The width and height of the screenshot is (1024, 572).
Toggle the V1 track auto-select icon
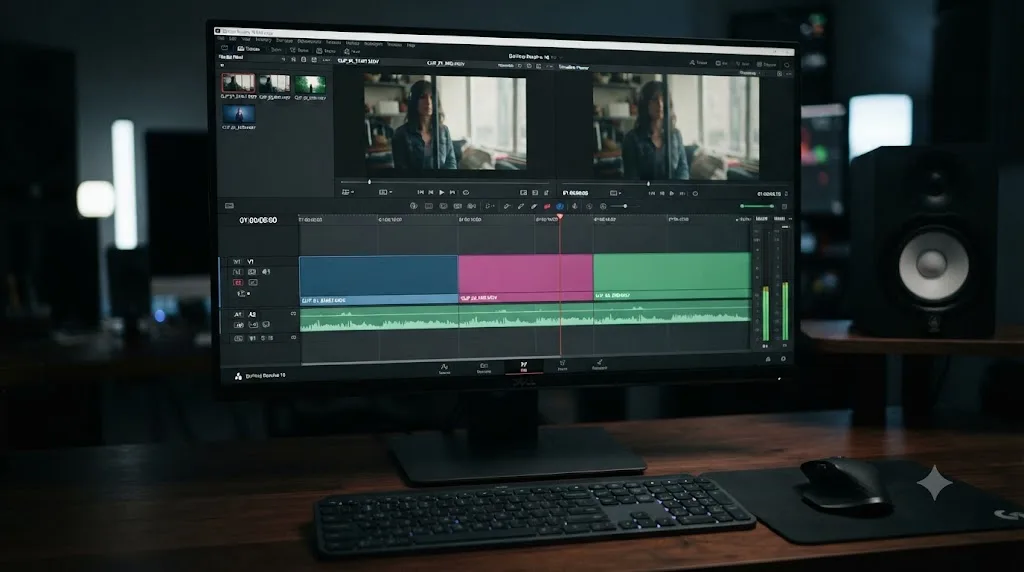click(252, 272)
